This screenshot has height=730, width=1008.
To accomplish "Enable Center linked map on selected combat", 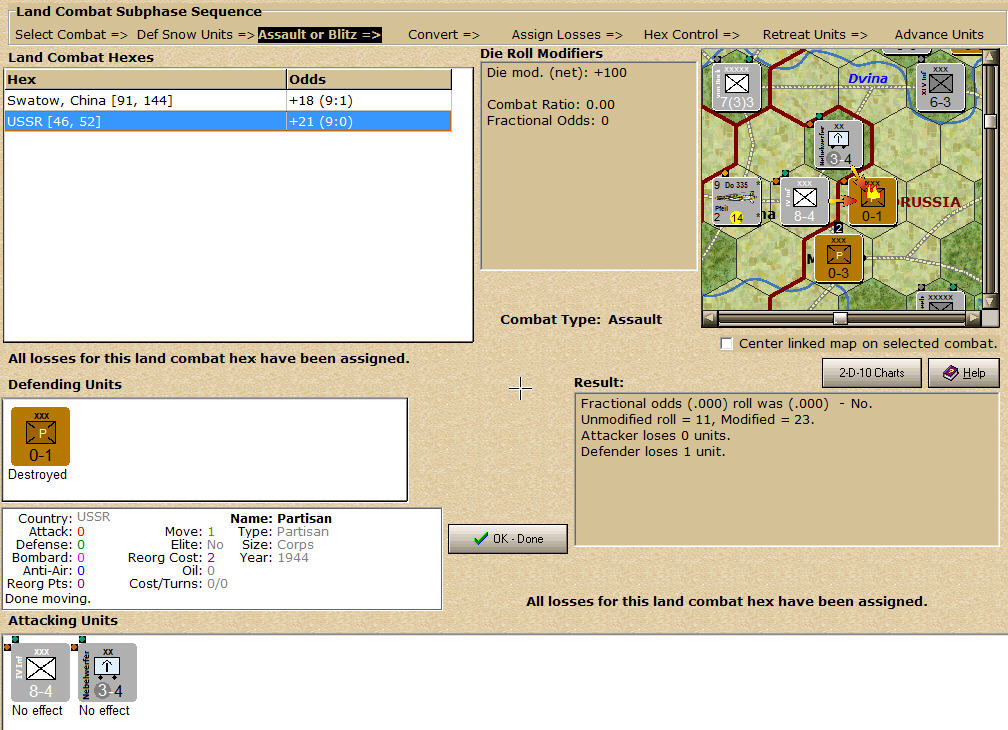I will click(x=726, y=344).
